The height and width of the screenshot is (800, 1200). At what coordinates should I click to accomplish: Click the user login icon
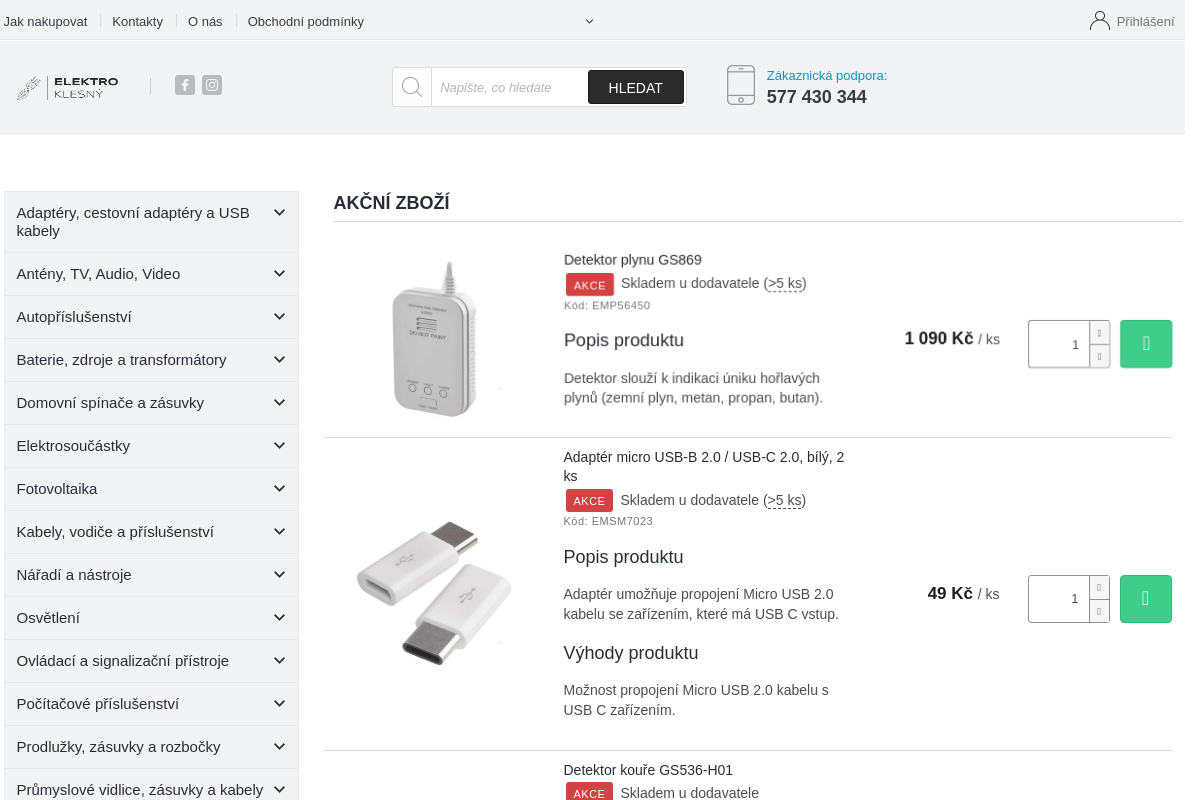(1100, 20)
